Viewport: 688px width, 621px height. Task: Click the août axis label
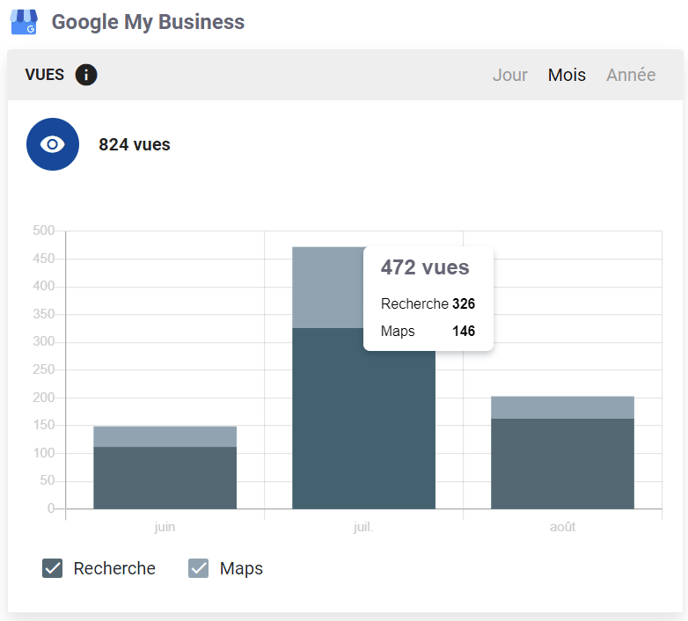(x=563, y=527)
